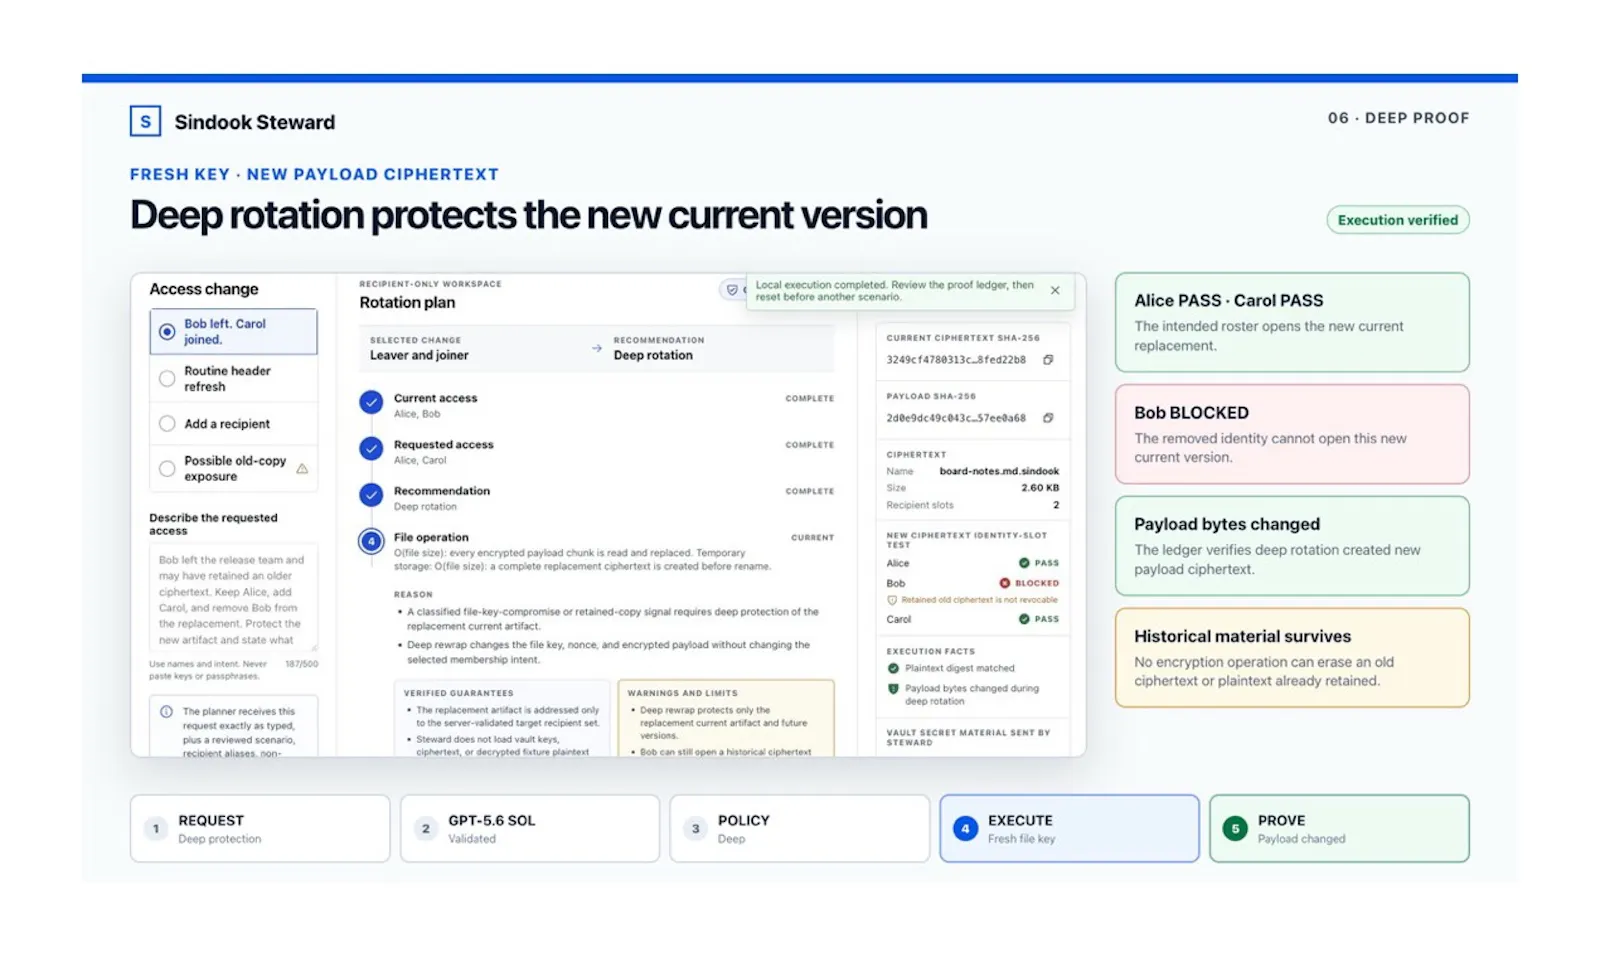Click the 'Execution facts' section label
Screen dimensions: 1600x957
pyautogui.click(x=930, y=651)
